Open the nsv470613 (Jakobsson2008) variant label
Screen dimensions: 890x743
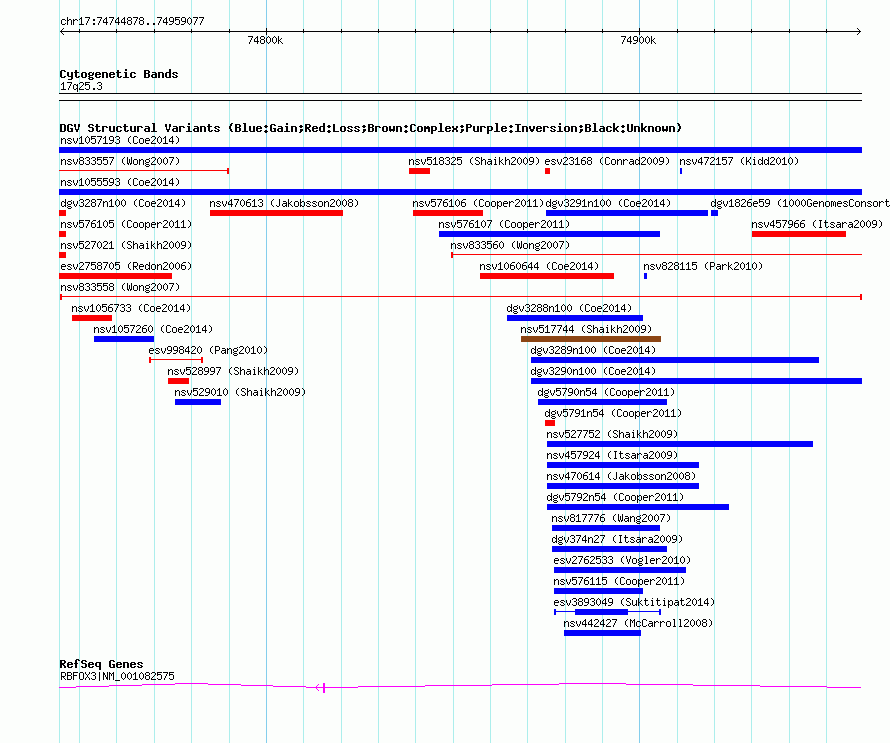coord(284,203)
